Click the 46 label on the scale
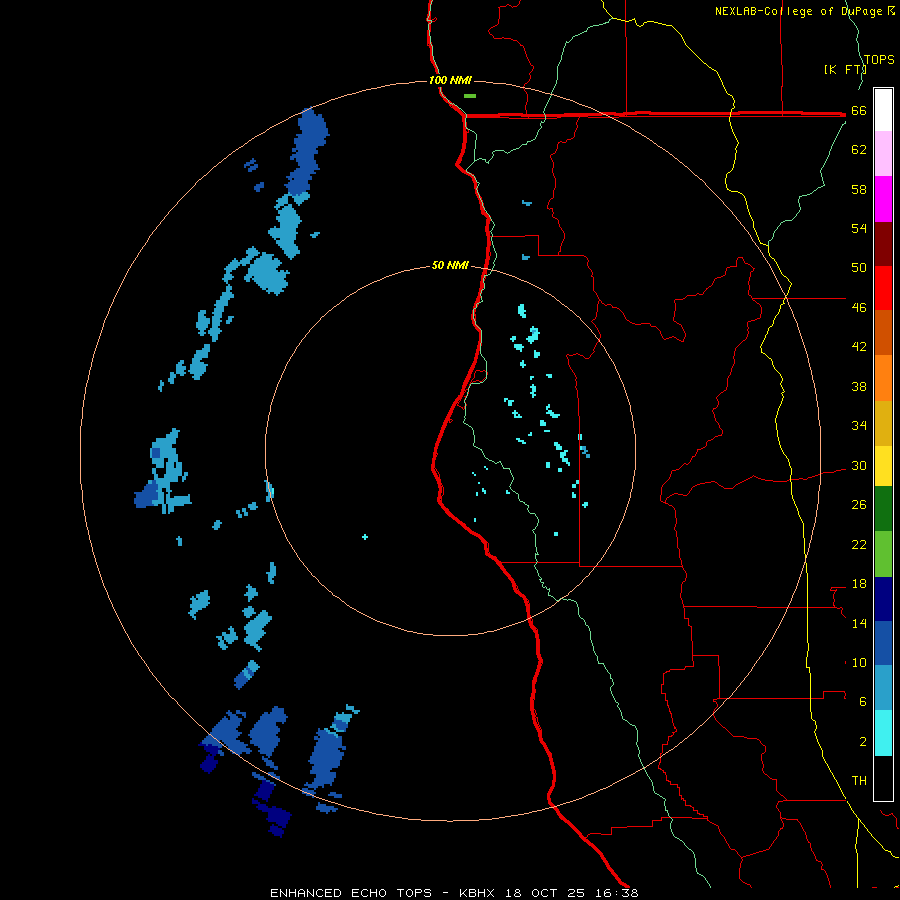Image resolution: width=900 pixels, height=900 pixels. tap(859, 308)
